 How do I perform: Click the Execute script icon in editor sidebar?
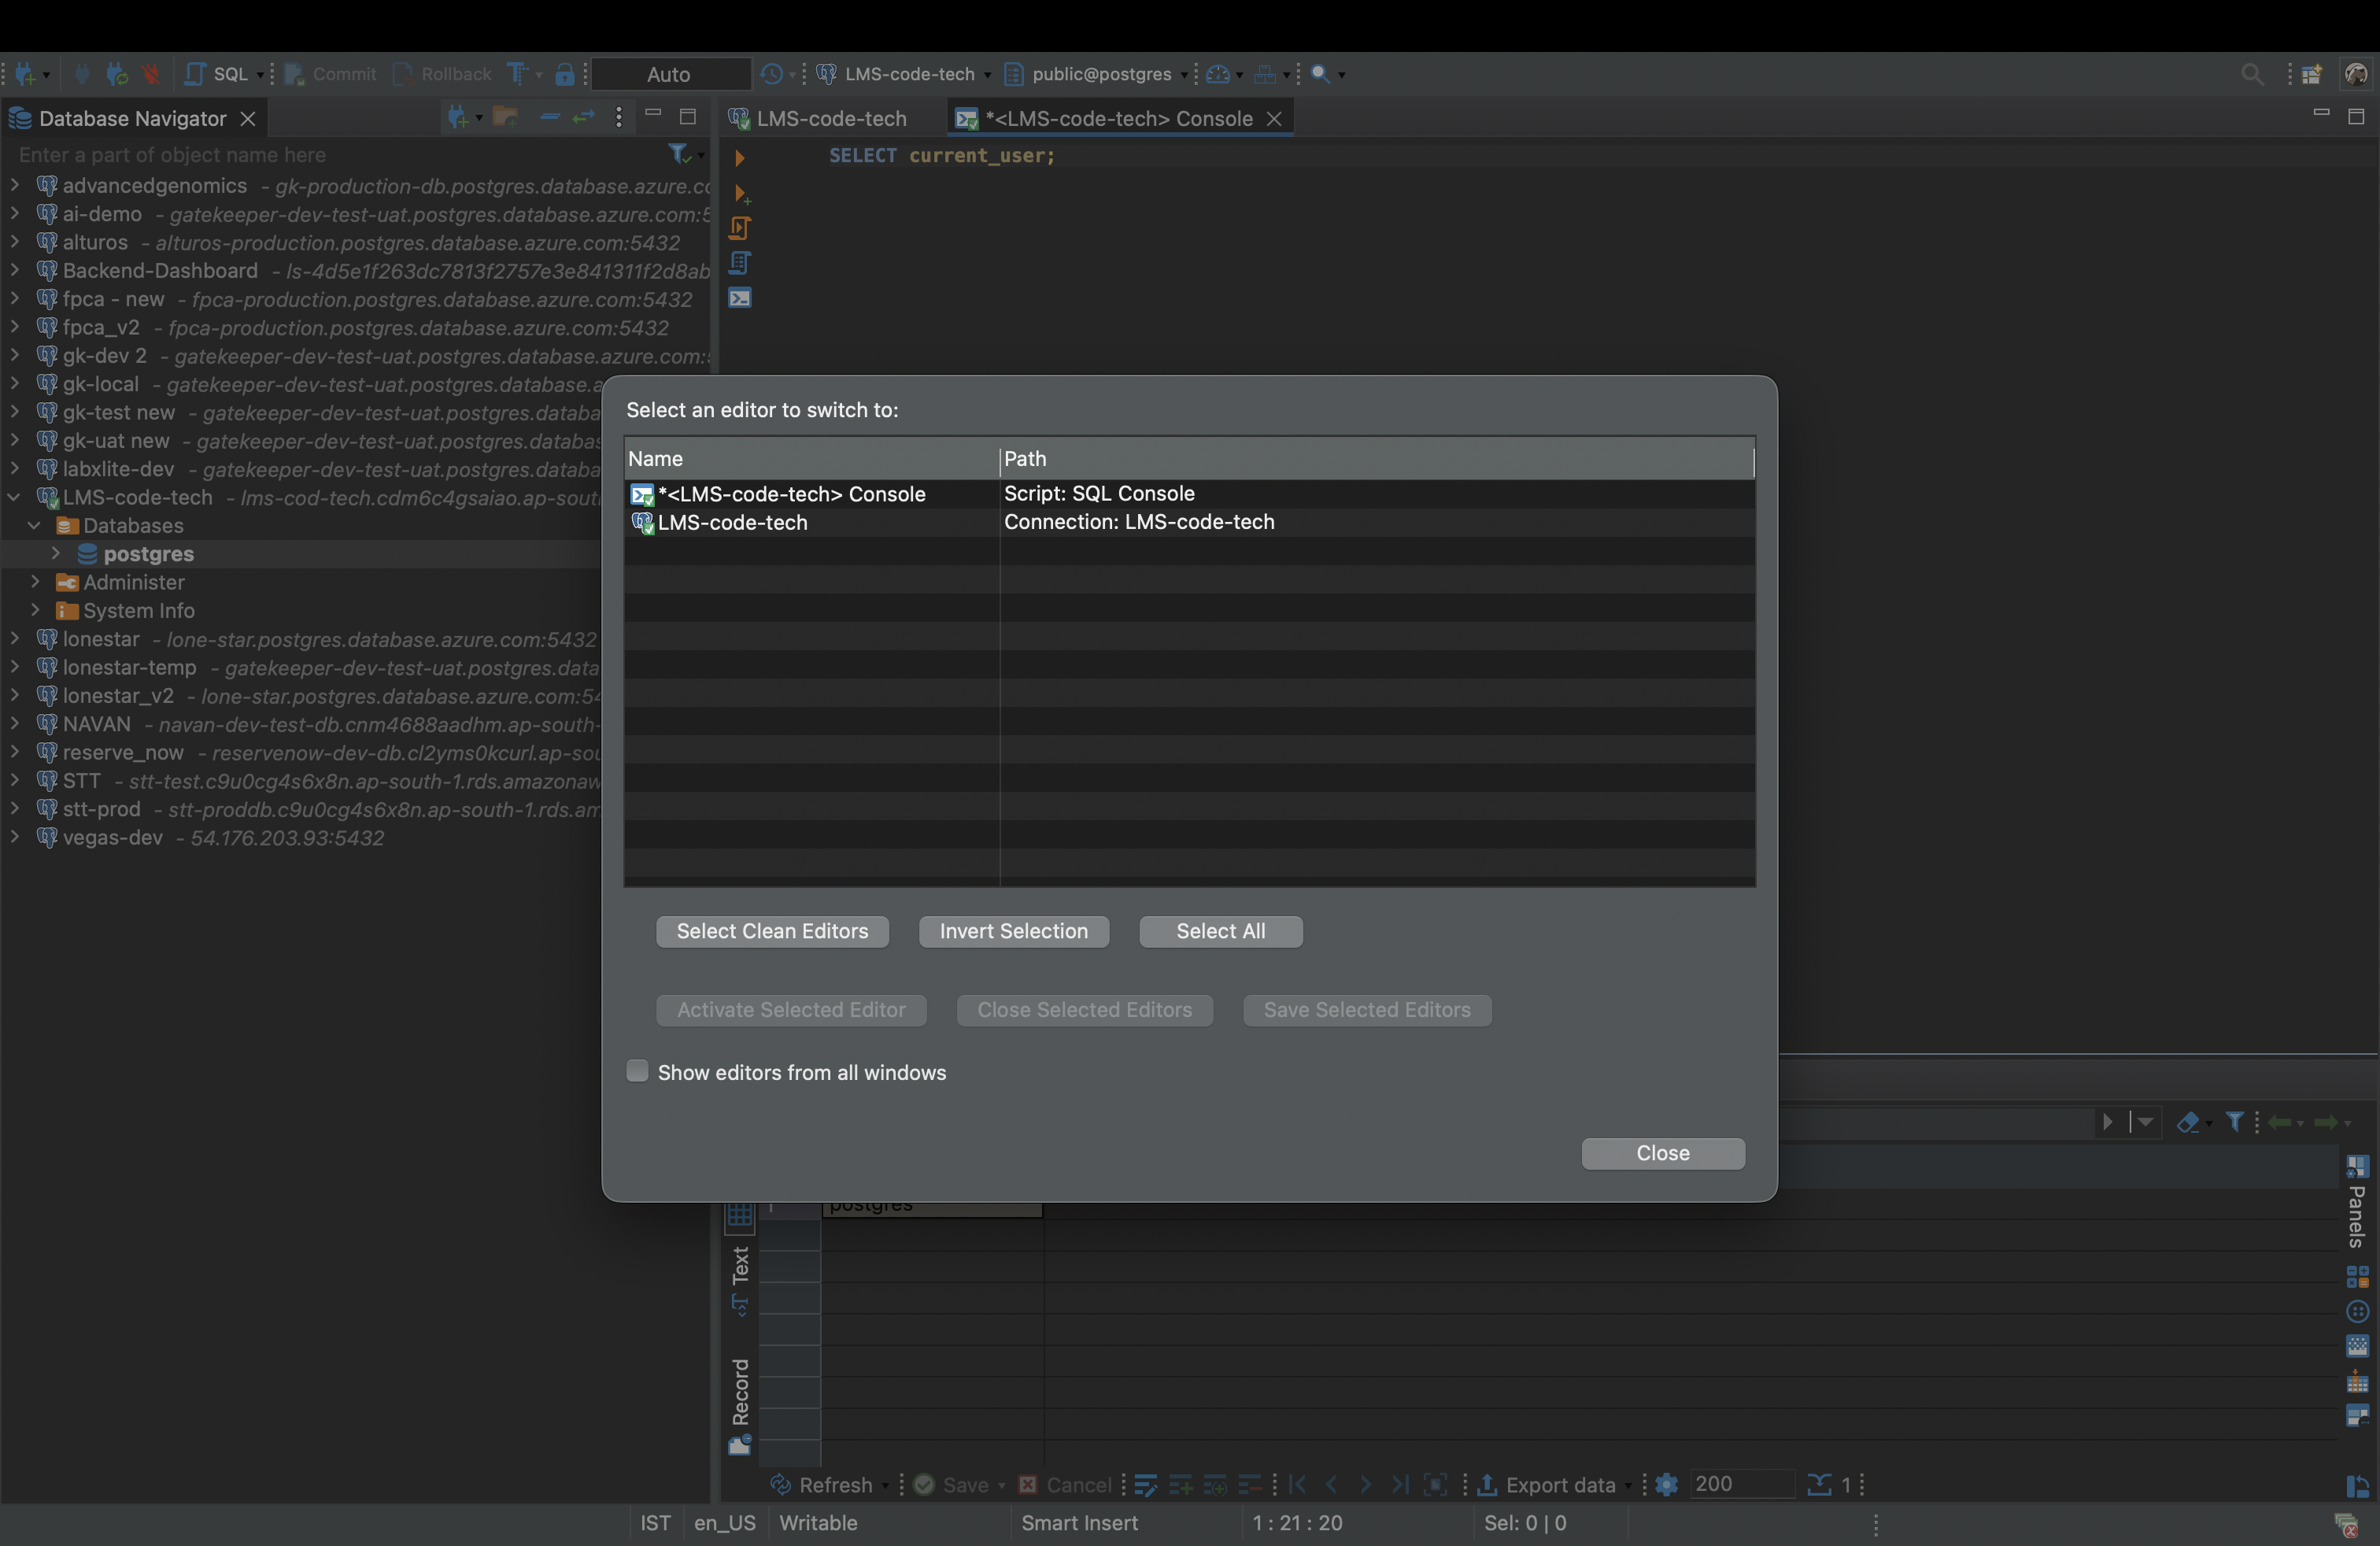[739, 229]
